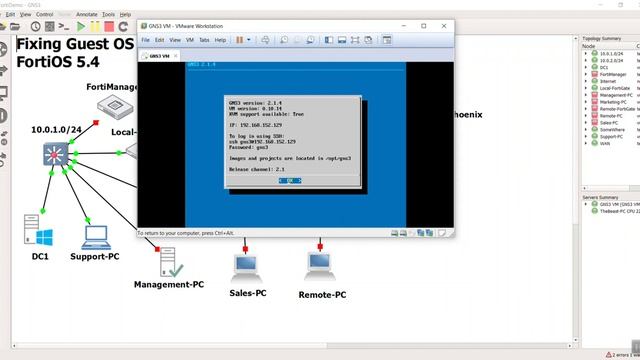This screenshot has width=640, height=360.
Task: Click VMware status bar hard disk icon
Action: (394, 233)
